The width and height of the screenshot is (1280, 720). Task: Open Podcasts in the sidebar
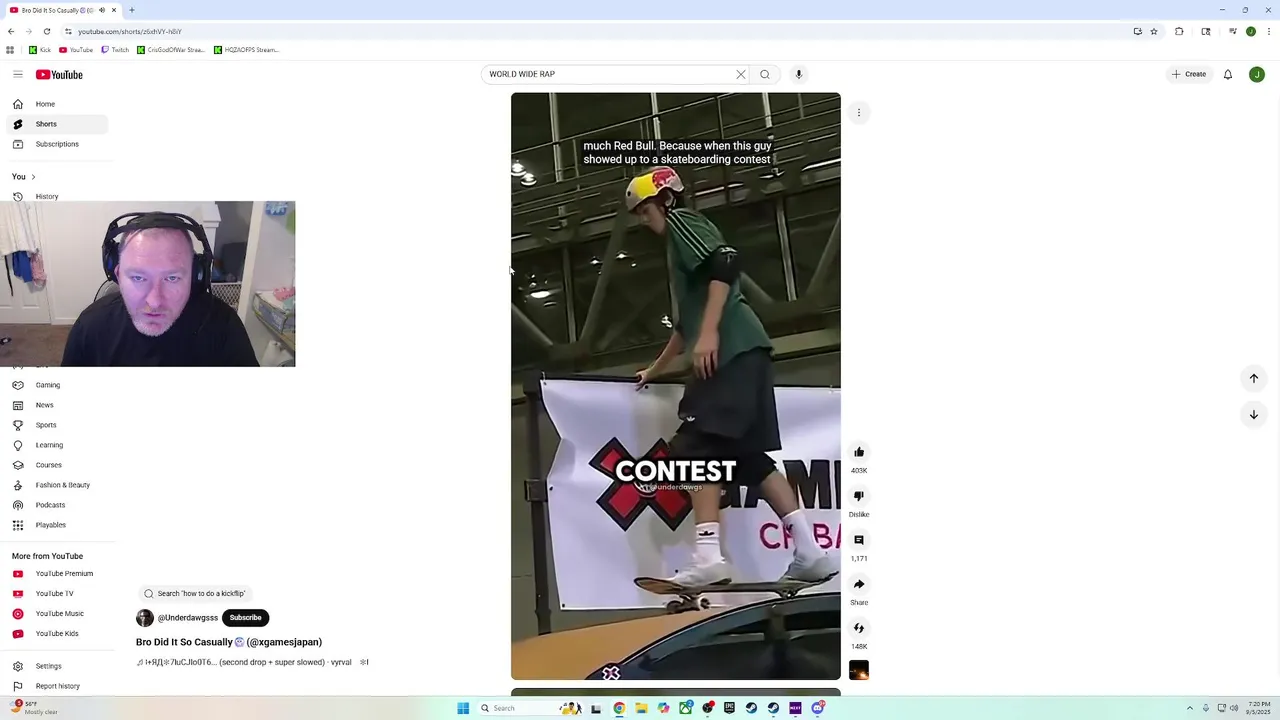[57, 505]
